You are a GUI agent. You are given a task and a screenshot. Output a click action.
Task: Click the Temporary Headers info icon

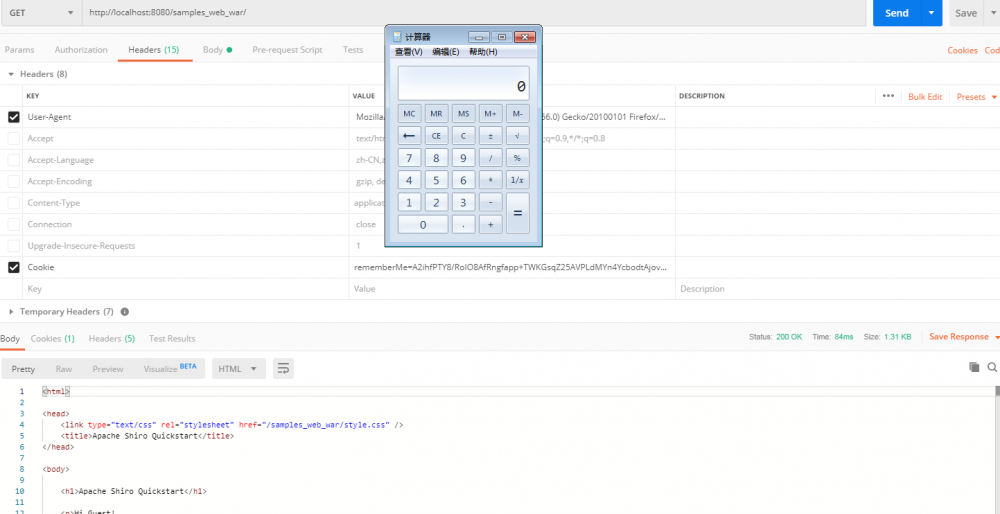125,312
